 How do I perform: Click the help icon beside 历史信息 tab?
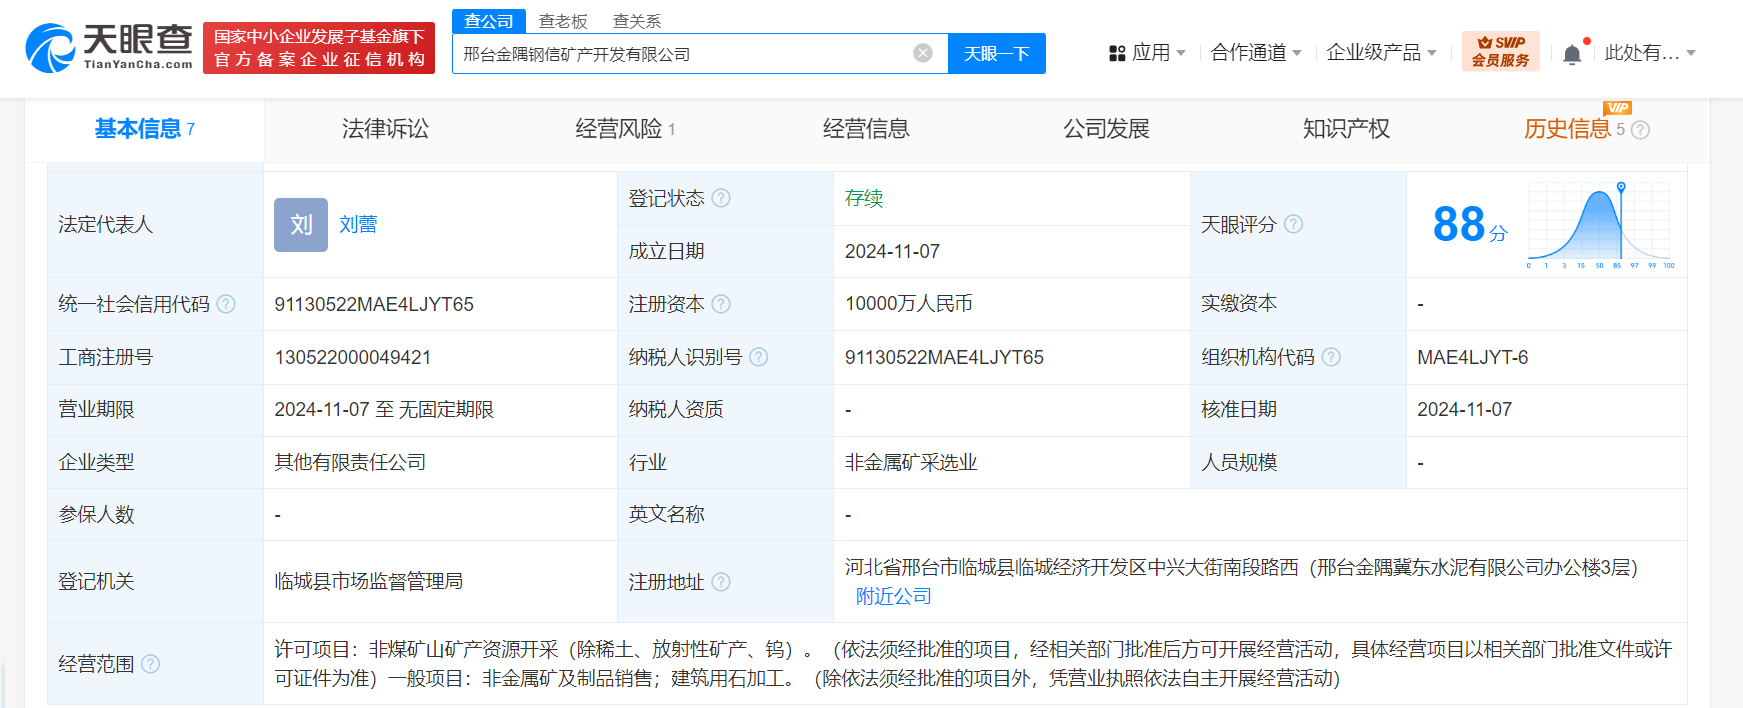(1640, 130)
